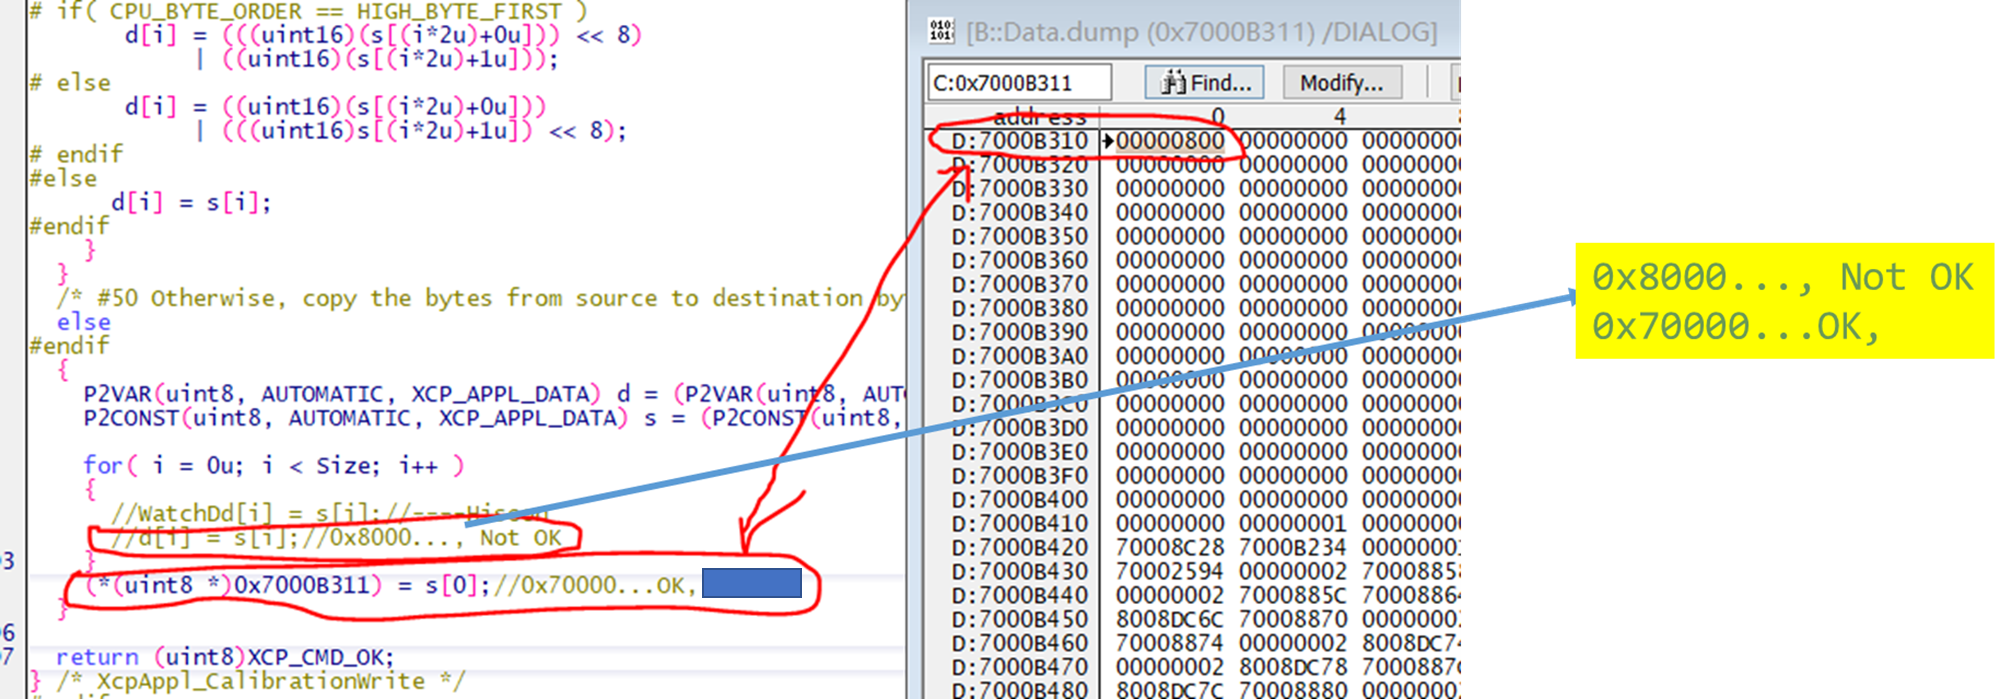Image resolution: width=2000 pixels, height=699 pixels.
Task: Place cursor on 'P2VAR(uint8, AUTOMATIC, XCP_APPL_DATA) d' line
Action: tap(356, 394)
